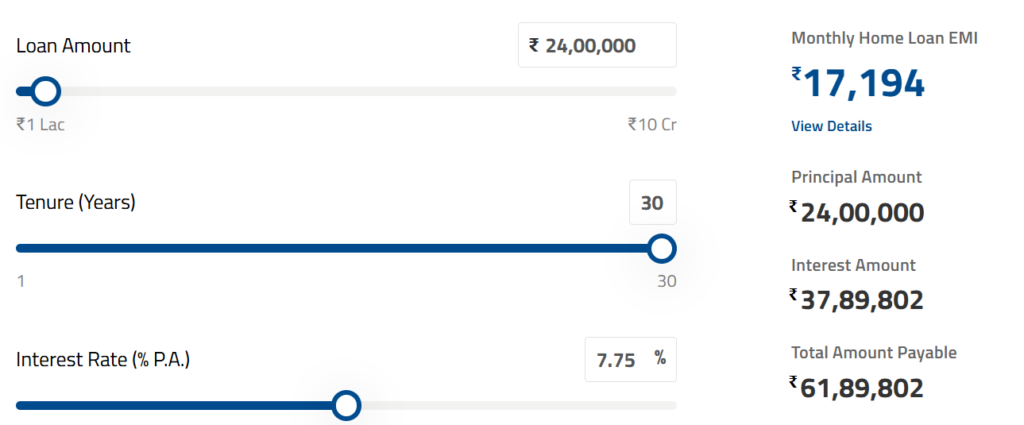Click the rupee symbol inside Loan Amount box
Screen dimensions: 1024x425
click(534, 45)
